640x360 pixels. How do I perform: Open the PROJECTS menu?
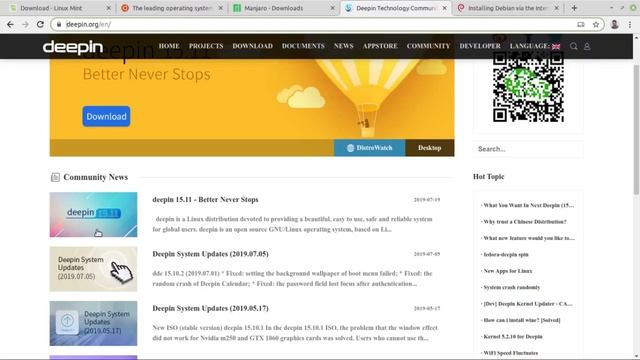tap(206, 46)
